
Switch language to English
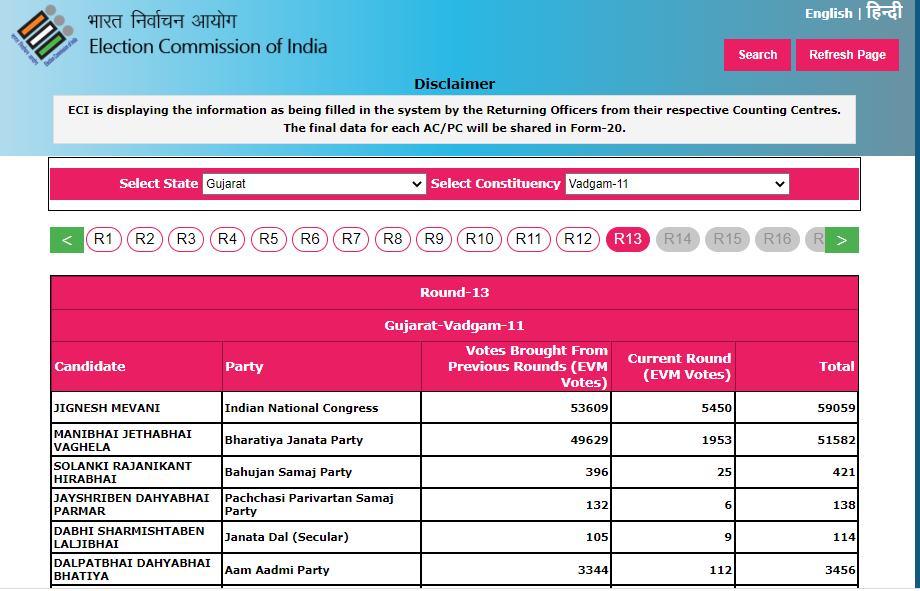pyautogui.click(x=828, y=13)
